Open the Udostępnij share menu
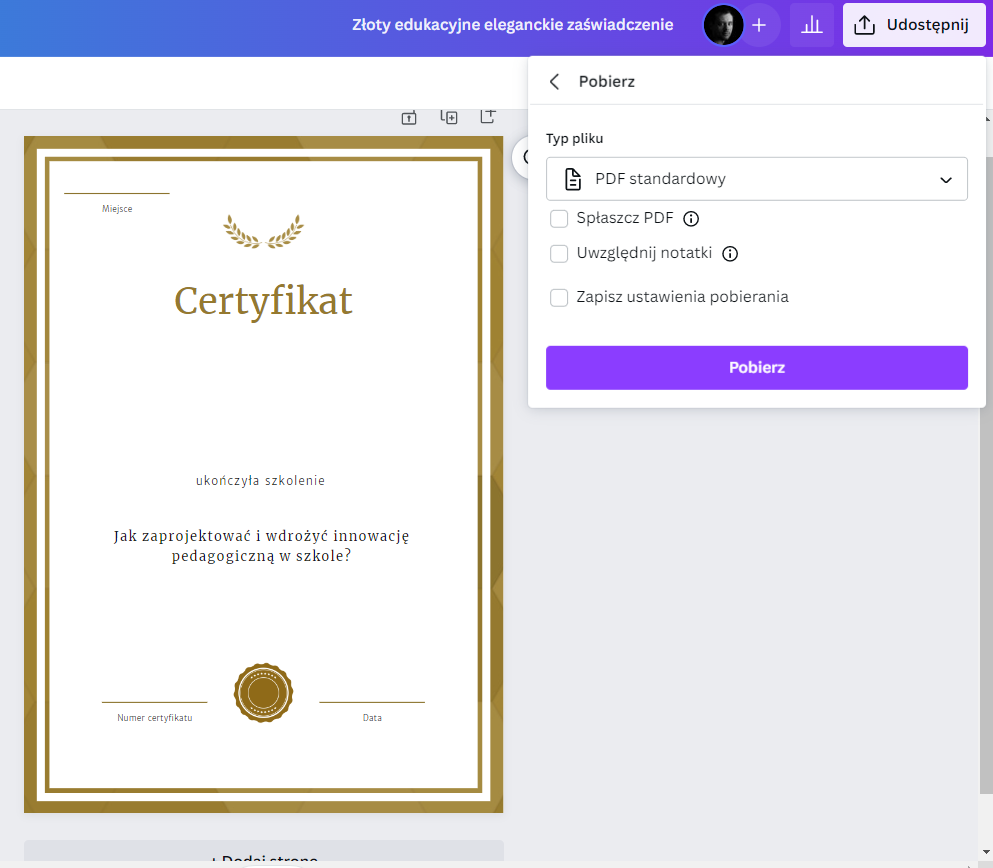Image resolution: width=993 pixels, height=868 pixels. pos(914,25)
